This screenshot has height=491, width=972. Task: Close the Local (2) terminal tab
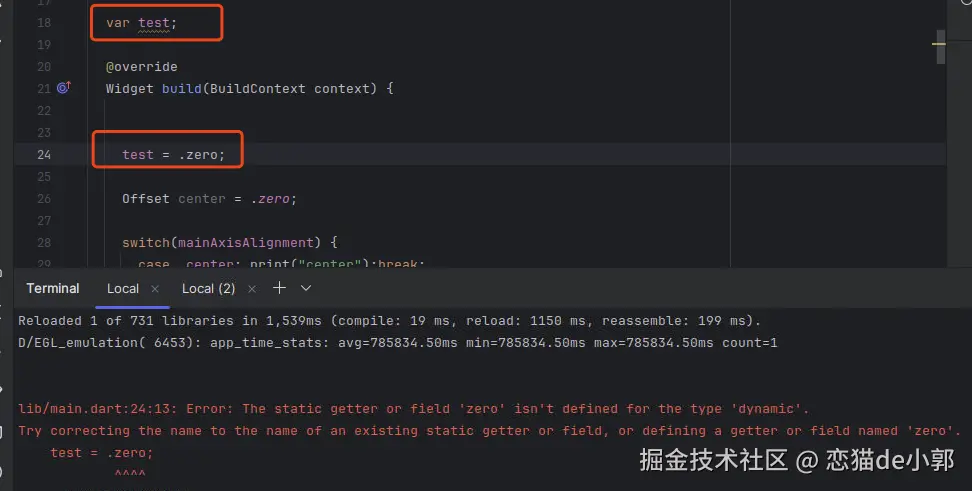251,288
